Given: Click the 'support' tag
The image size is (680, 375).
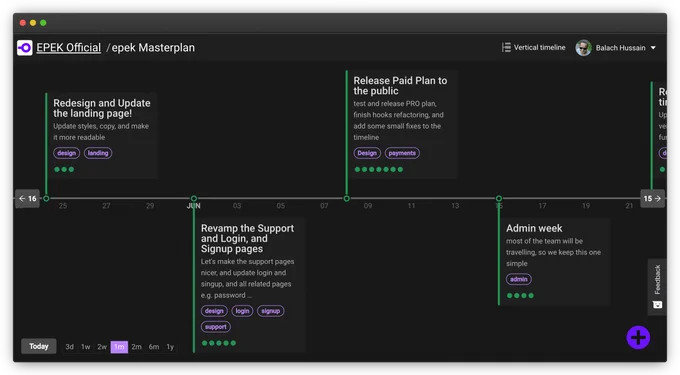Looking at the screenshot, I should click(x=216, y=327).
